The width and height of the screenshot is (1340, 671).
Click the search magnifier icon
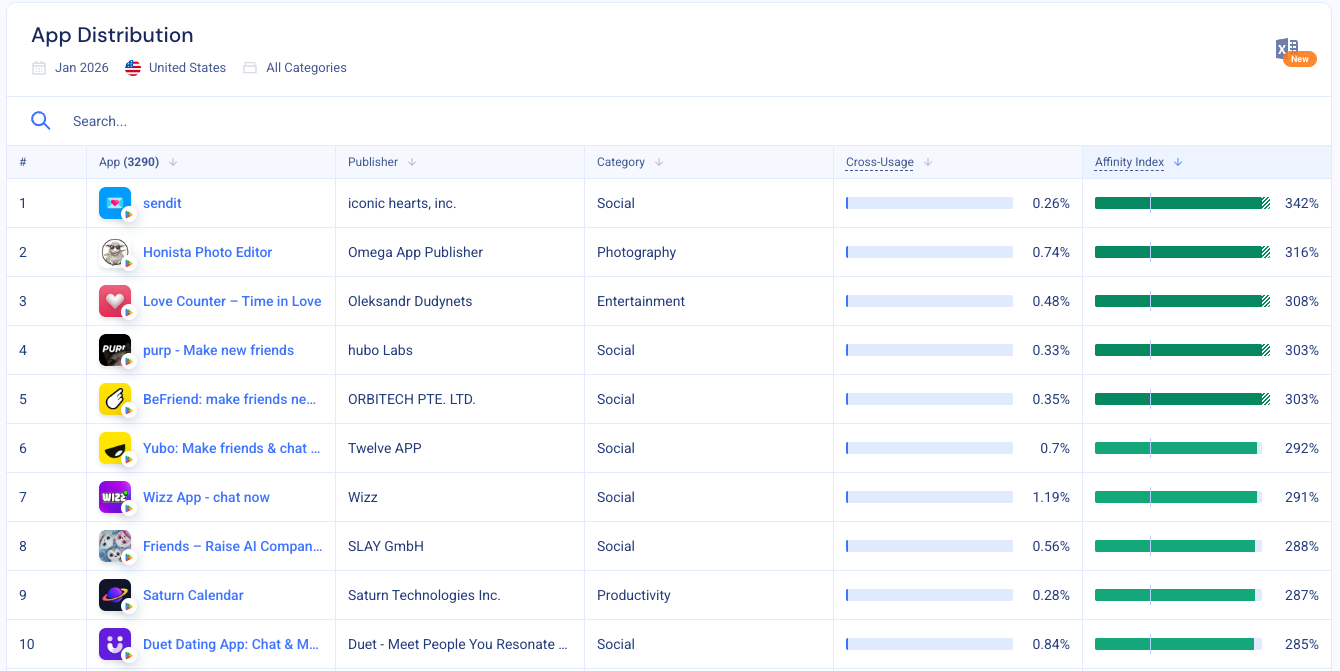coord(40,121)
